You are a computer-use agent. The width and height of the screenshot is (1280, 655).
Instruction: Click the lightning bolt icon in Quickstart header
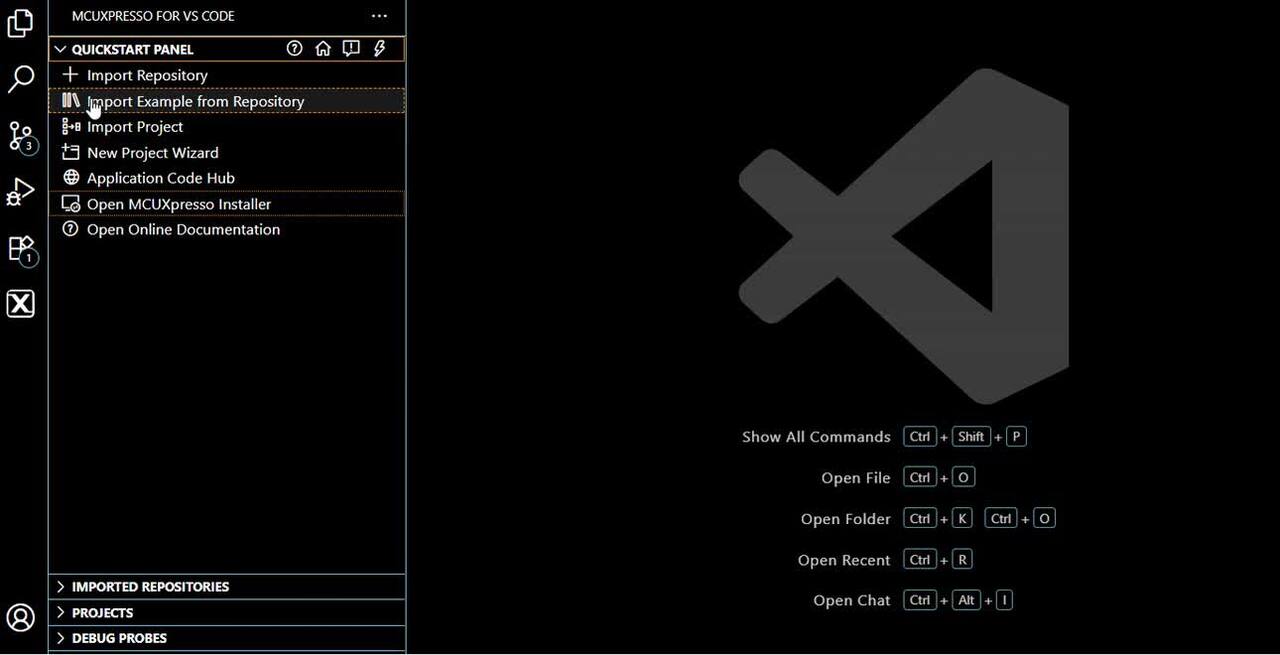tap(380, 49)
